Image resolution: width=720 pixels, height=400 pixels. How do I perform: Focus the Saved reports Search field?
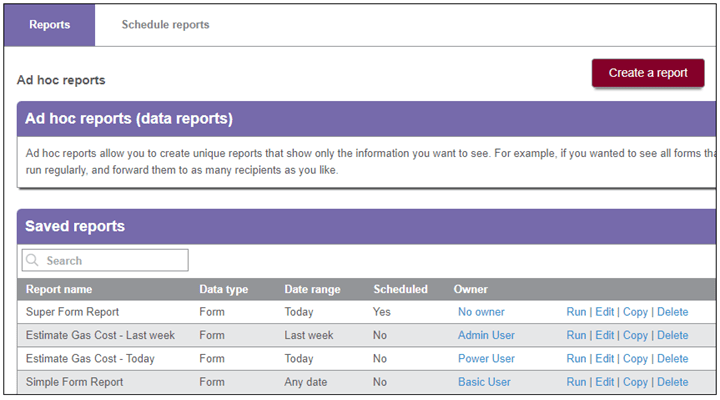tap(105, 260)
